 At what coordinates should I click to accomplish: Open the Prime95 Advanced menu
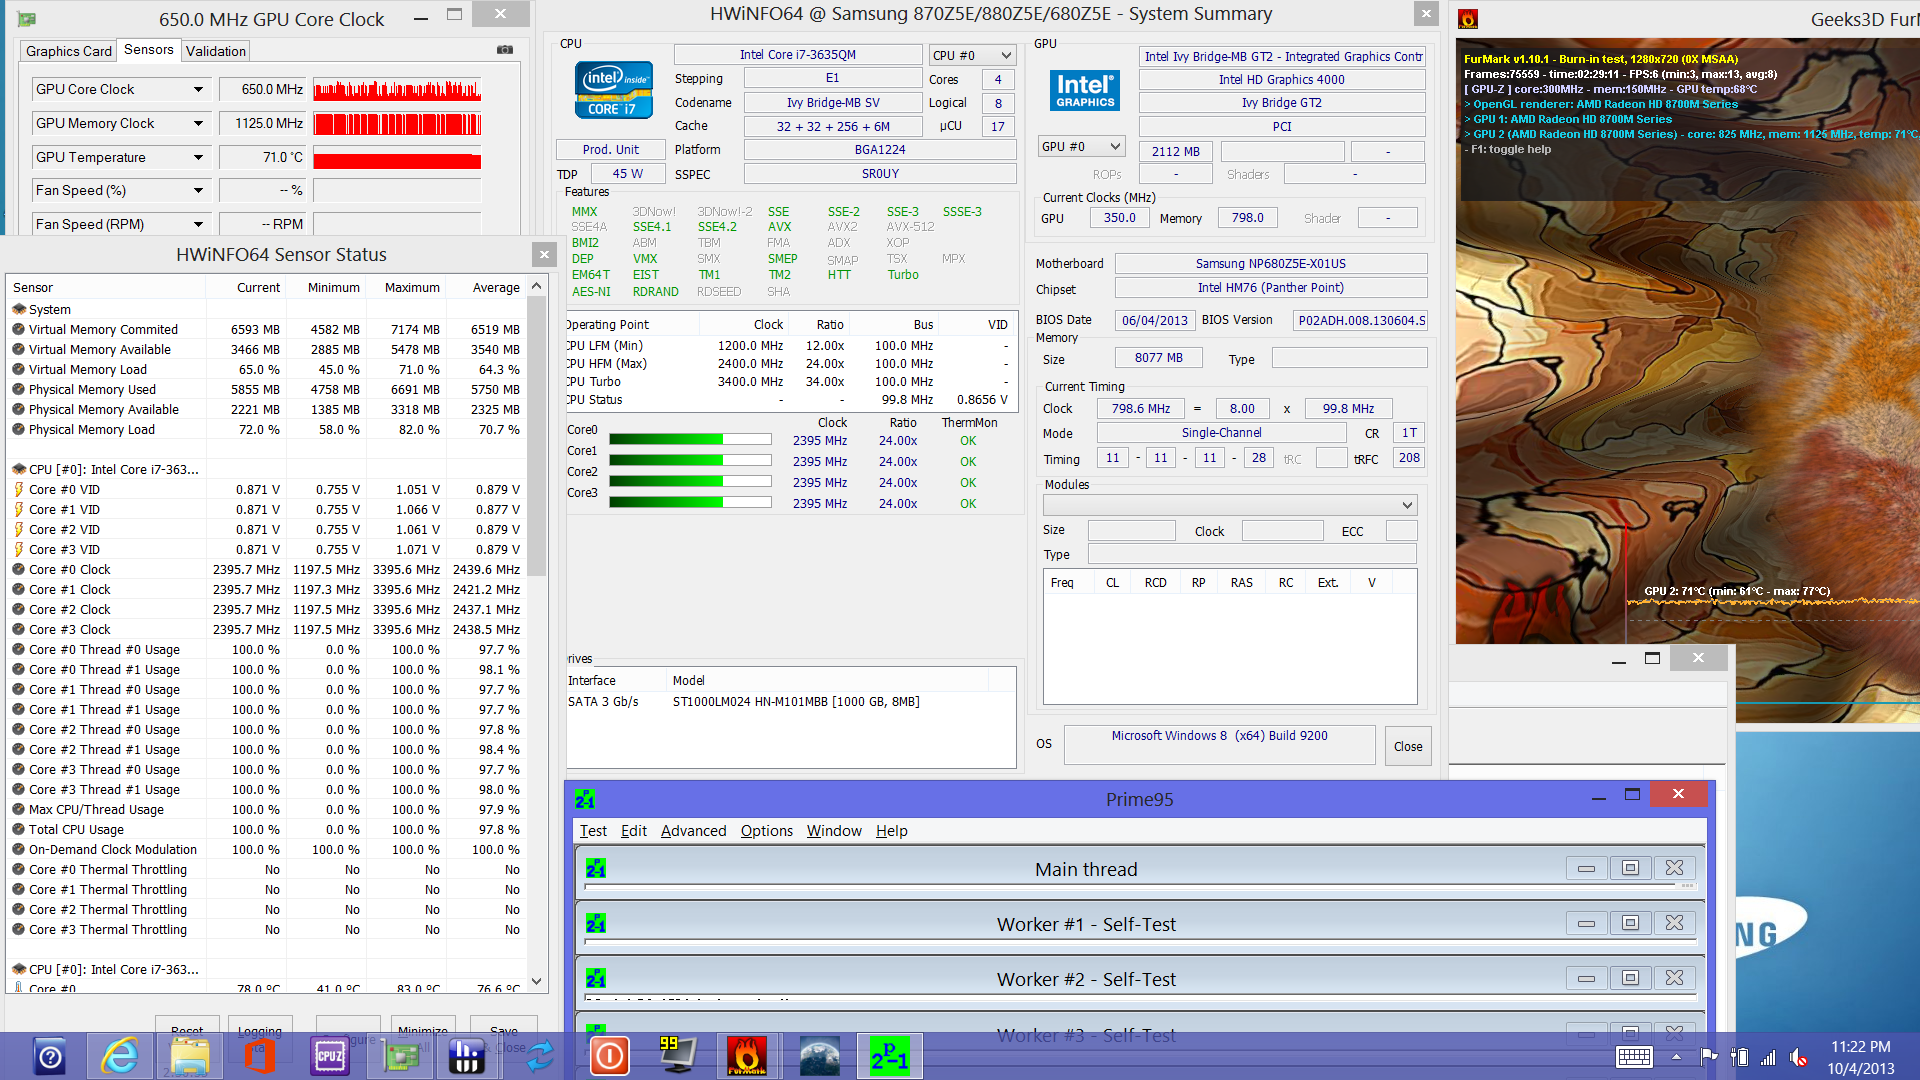coord(693,830)
